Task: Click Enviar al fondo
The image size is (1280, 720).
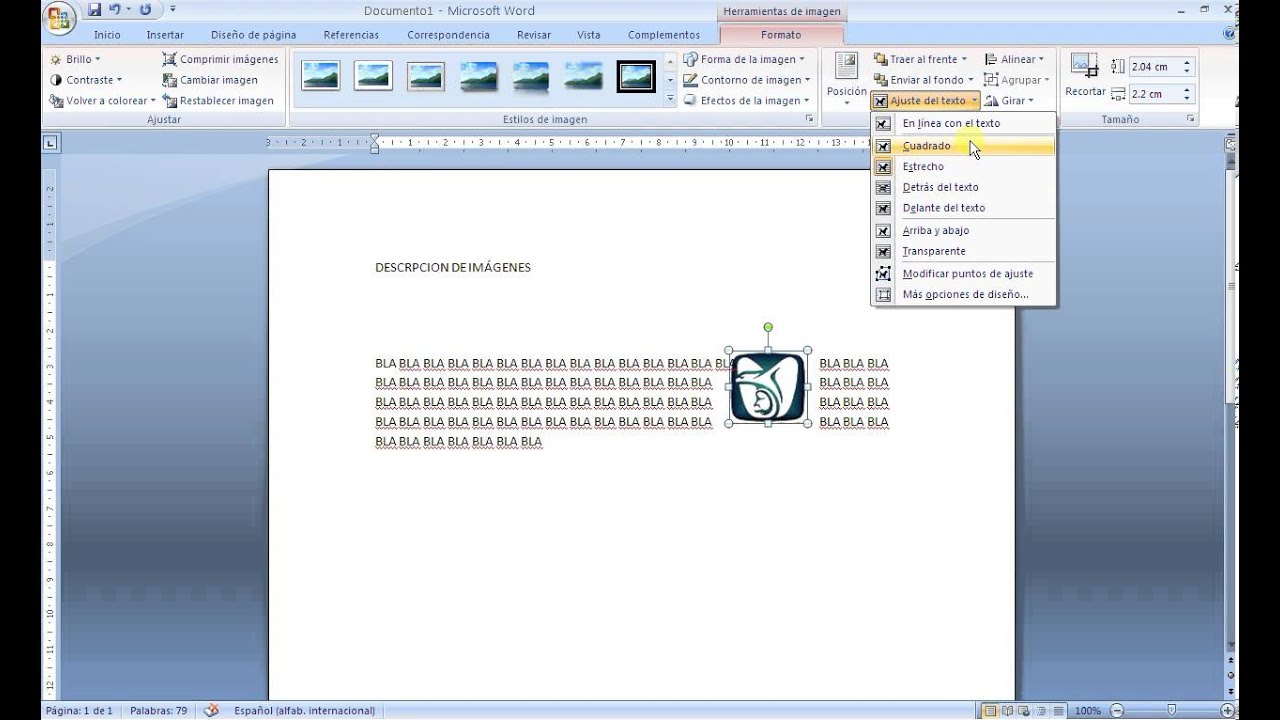Action: point(924,80)
